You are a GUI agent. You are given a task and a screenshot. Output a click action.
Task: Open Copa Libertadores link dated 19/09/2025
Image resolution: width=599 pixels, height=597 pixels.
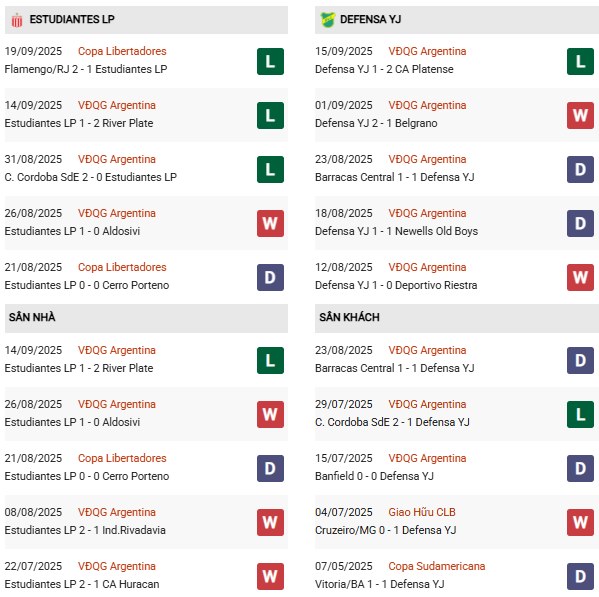click(x=122, y=51)
